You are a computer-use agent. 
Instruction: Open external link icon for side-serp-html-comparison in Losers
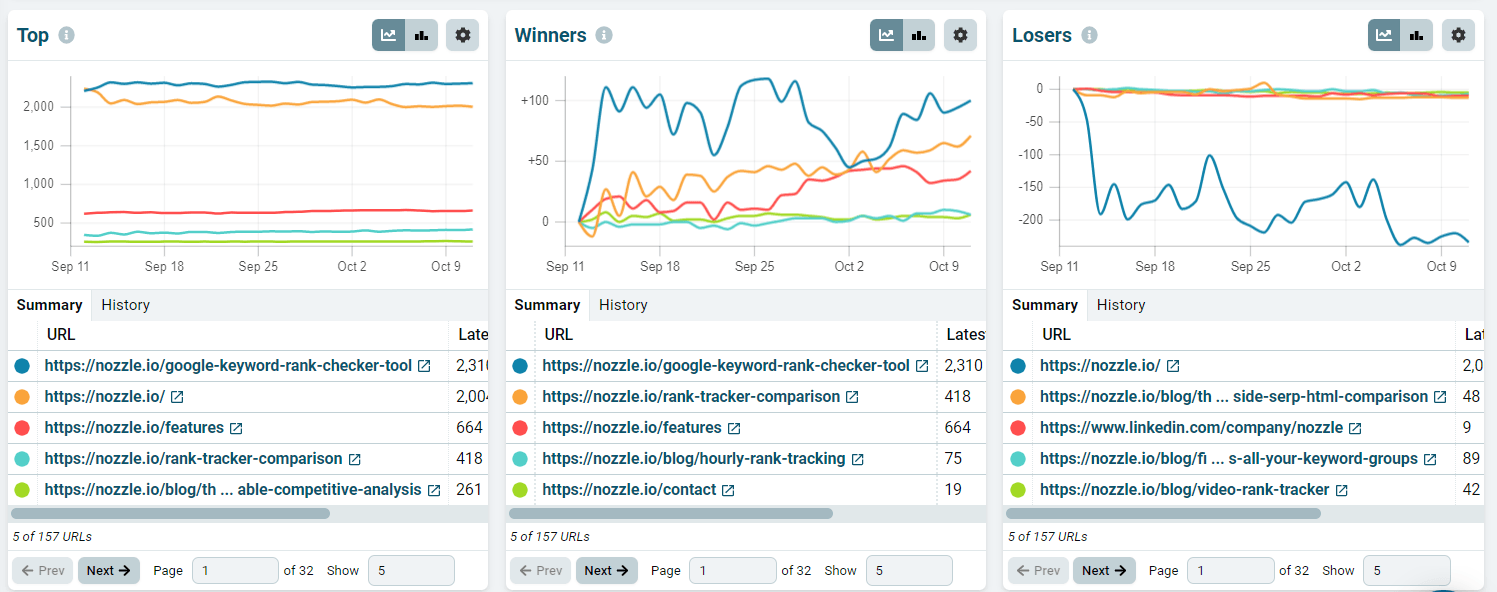[x=1440, y=397]
